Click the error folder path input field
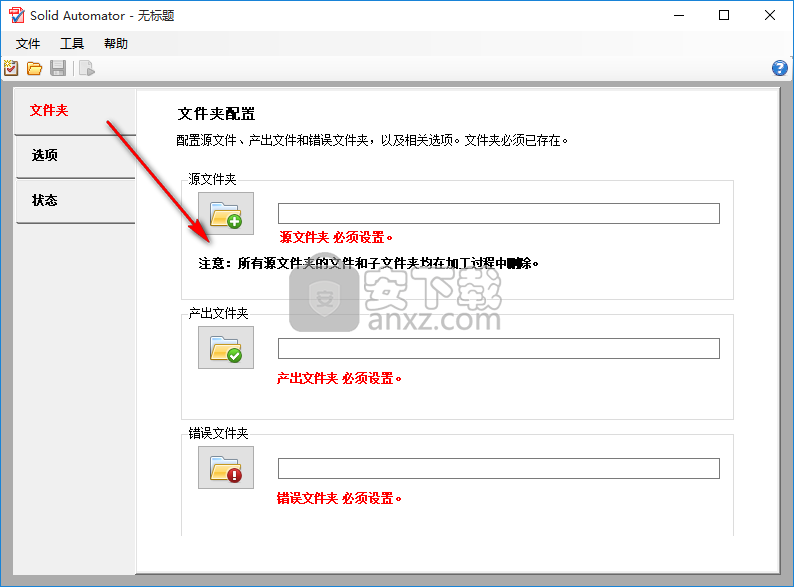794x587 pixels. pyautogui.click(x=499, y=468)
